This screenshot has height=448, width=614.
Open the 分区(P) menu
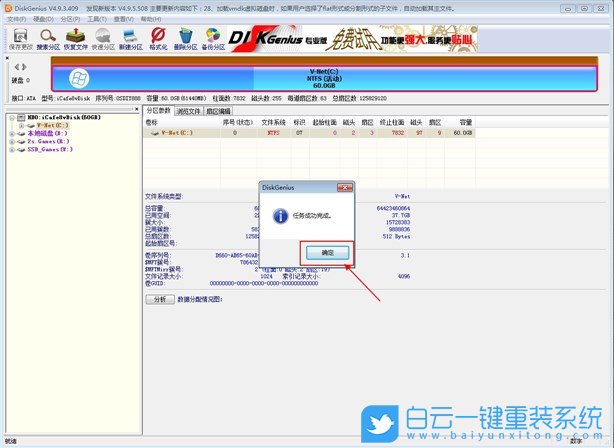pos(70,19)
